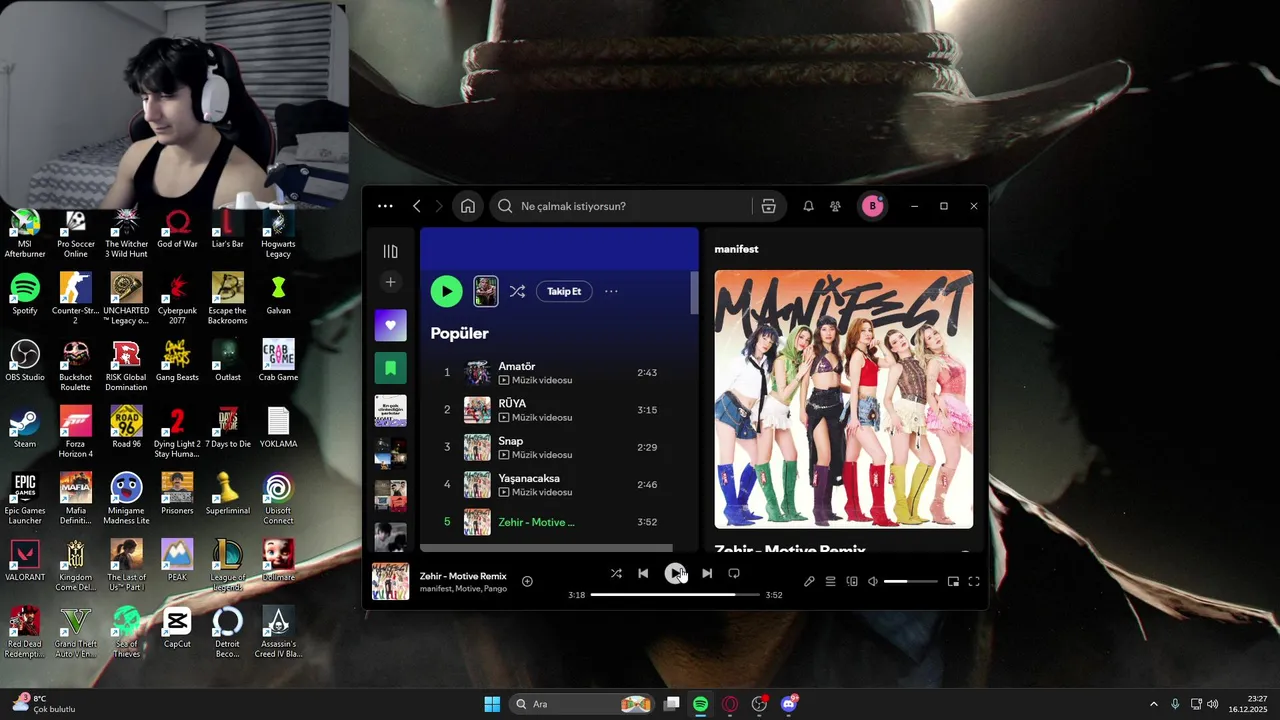This screenshot has height=720, width=1280.
Task: Click Spotify icon on taskbar
Action: coord(701,704)
